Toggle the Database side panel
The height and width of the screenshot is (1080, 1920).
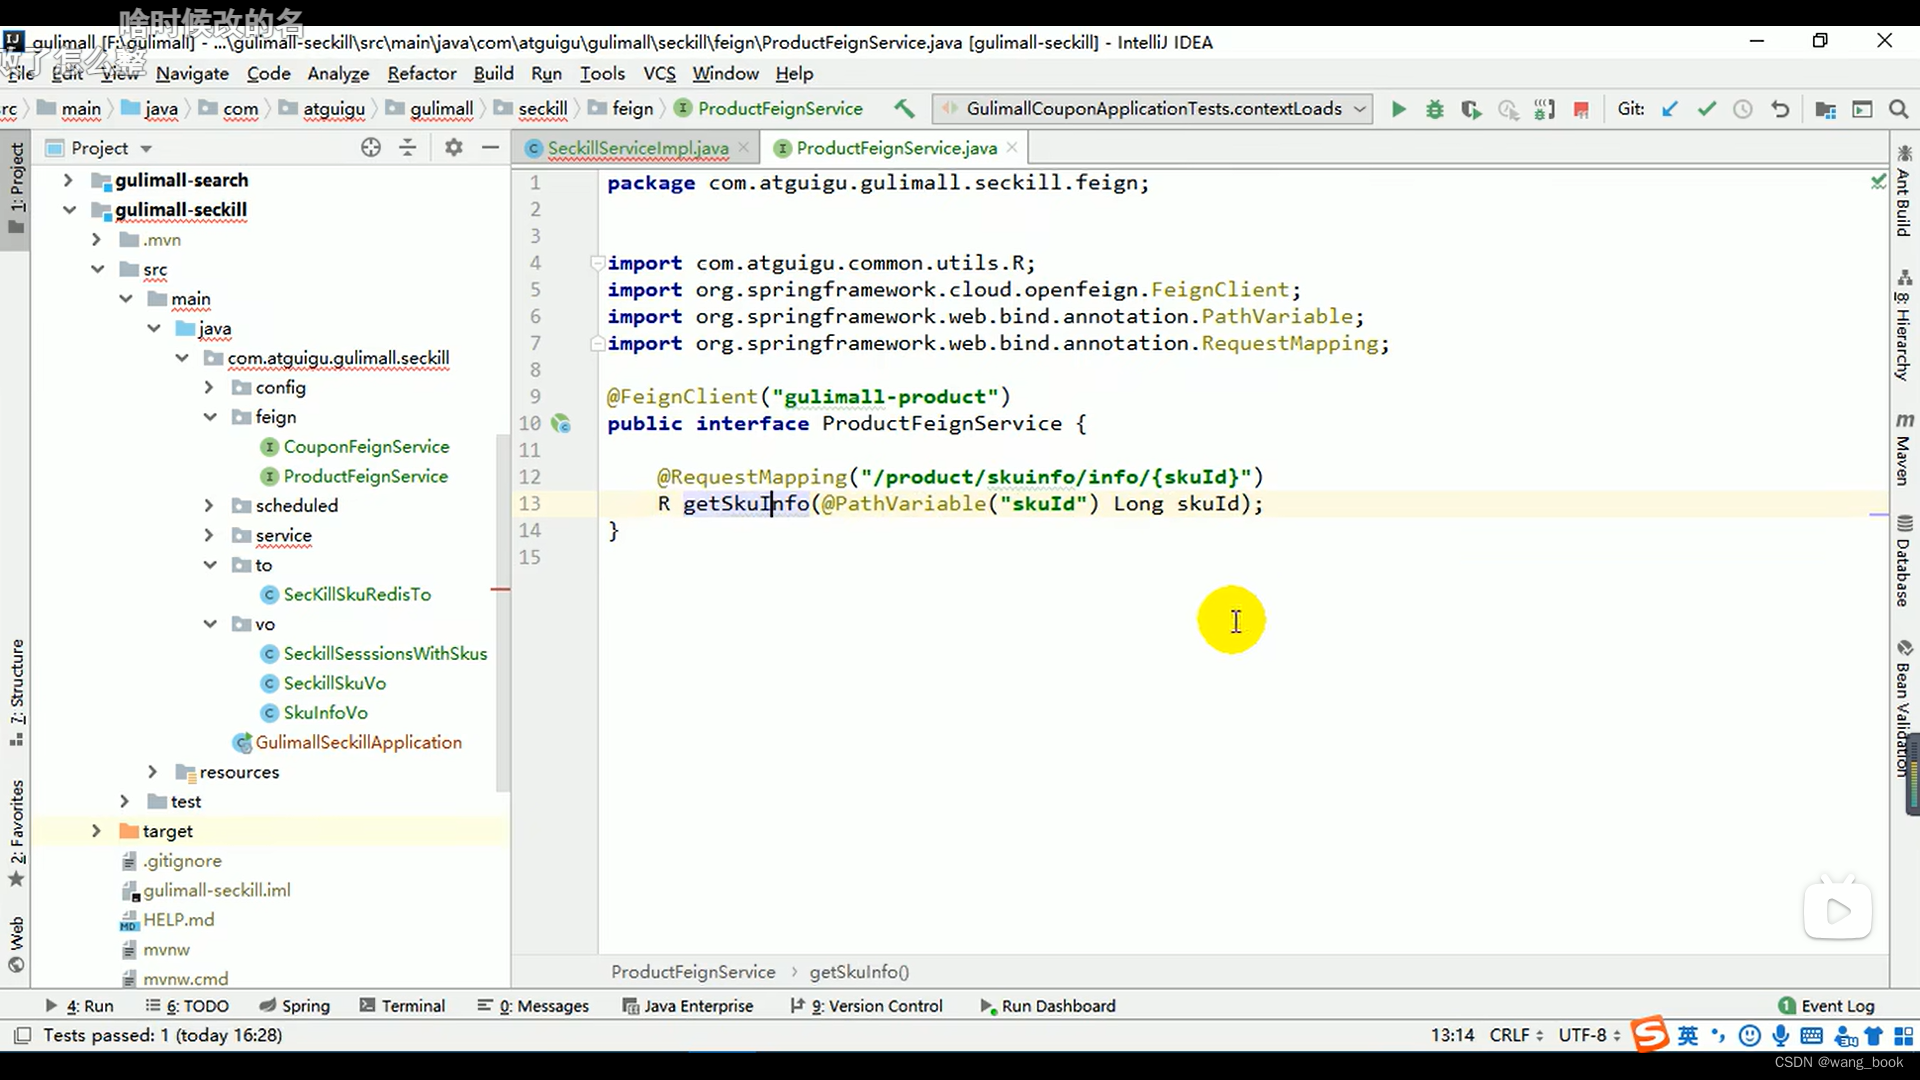(x=1904, y=560)
